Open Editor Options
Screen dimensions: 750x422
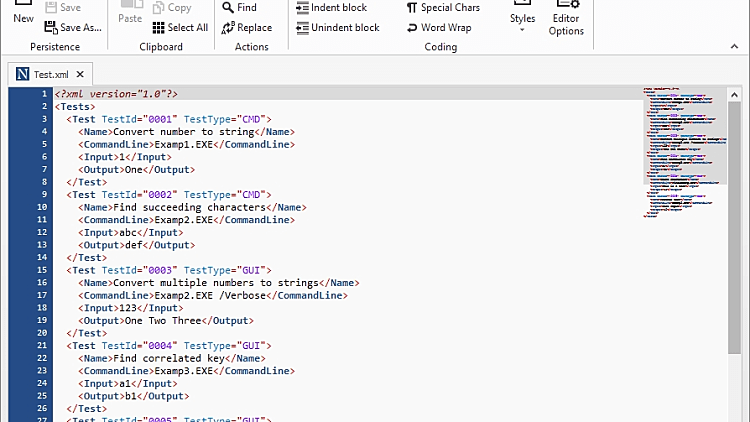566,20
